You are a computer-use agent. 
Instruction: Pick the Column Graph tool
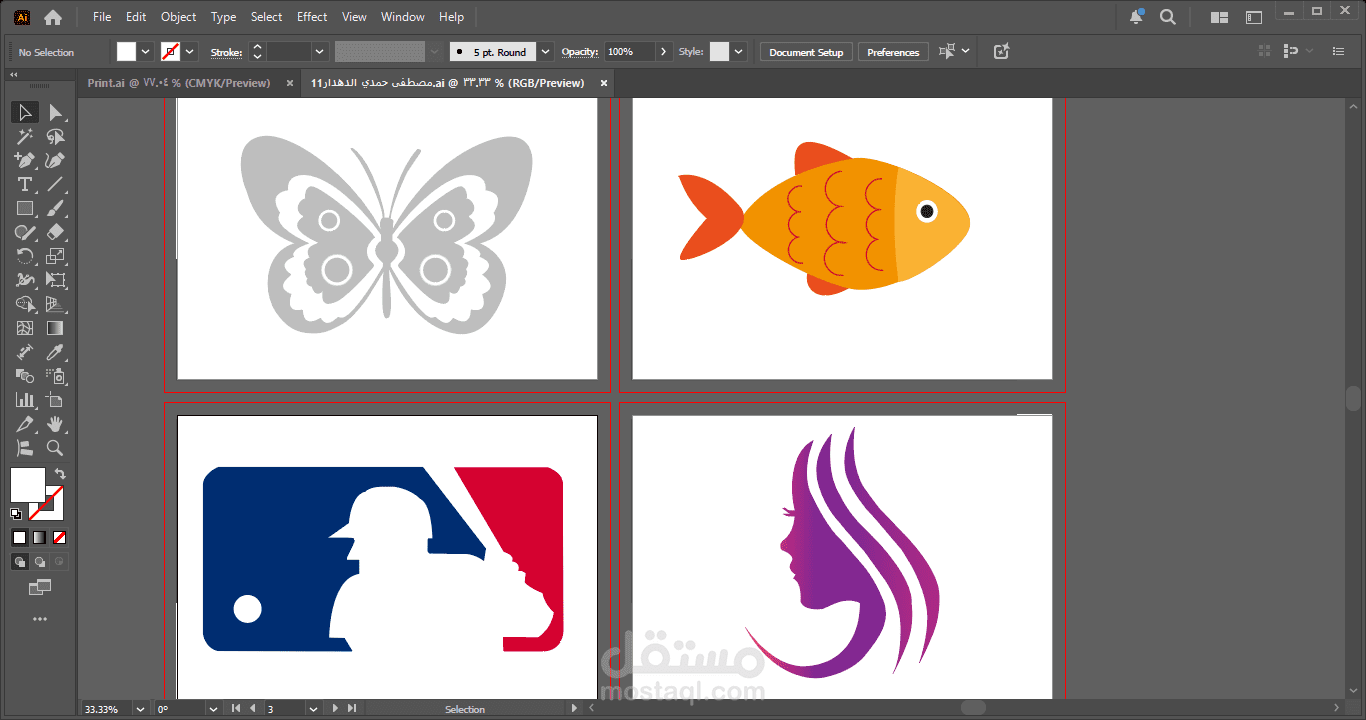pyautogui.click(x=25, y=400)
